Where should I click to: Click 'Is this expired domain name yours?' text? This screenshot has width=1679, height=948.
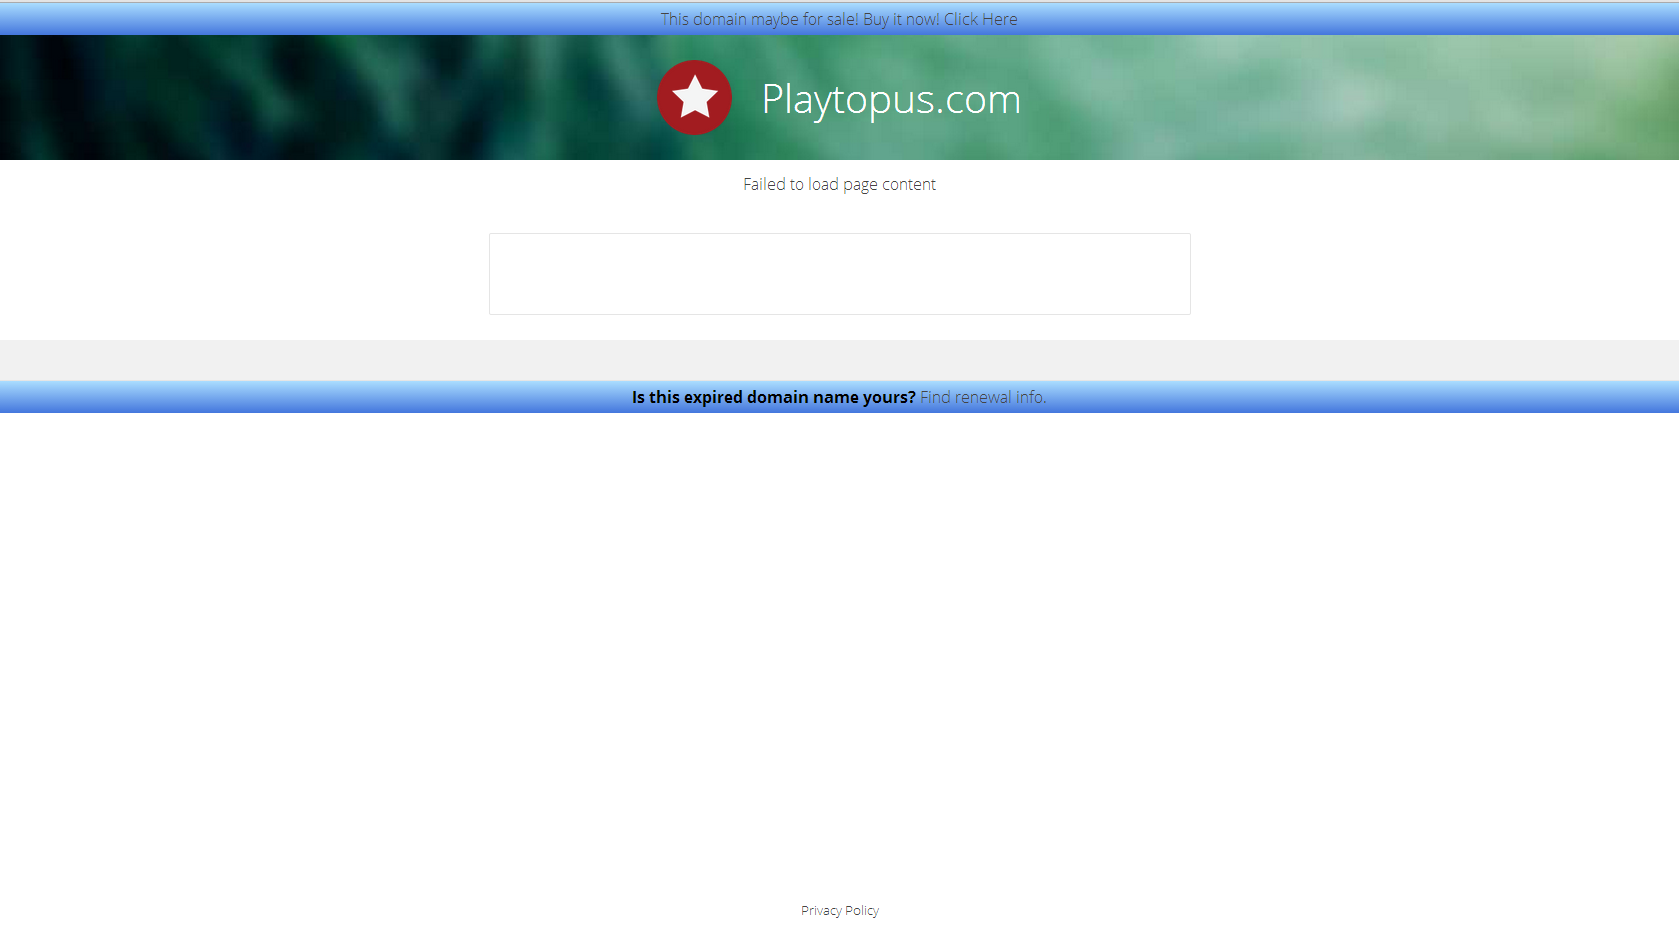[774, 397]
